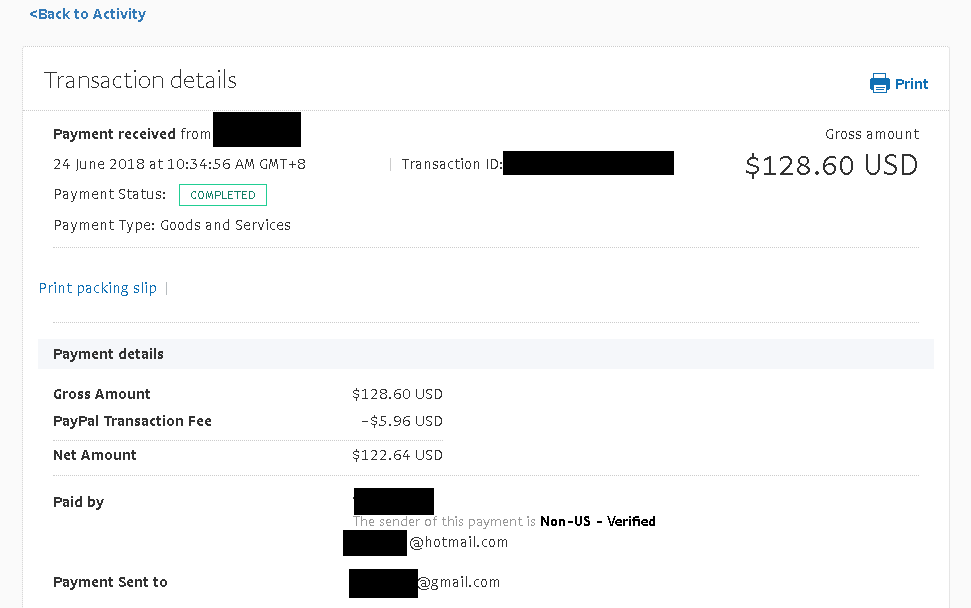Open Print packing slip link

click(98, 288)
